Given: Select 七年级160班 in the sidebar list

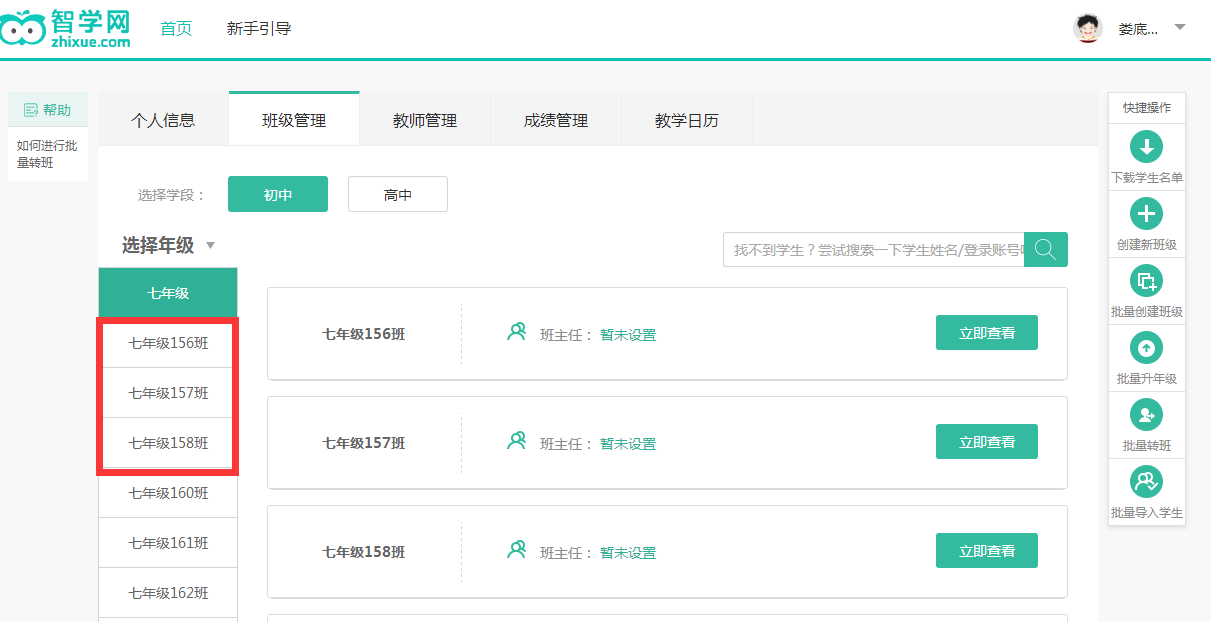Looking at the screenshot, I should [168, 493].
